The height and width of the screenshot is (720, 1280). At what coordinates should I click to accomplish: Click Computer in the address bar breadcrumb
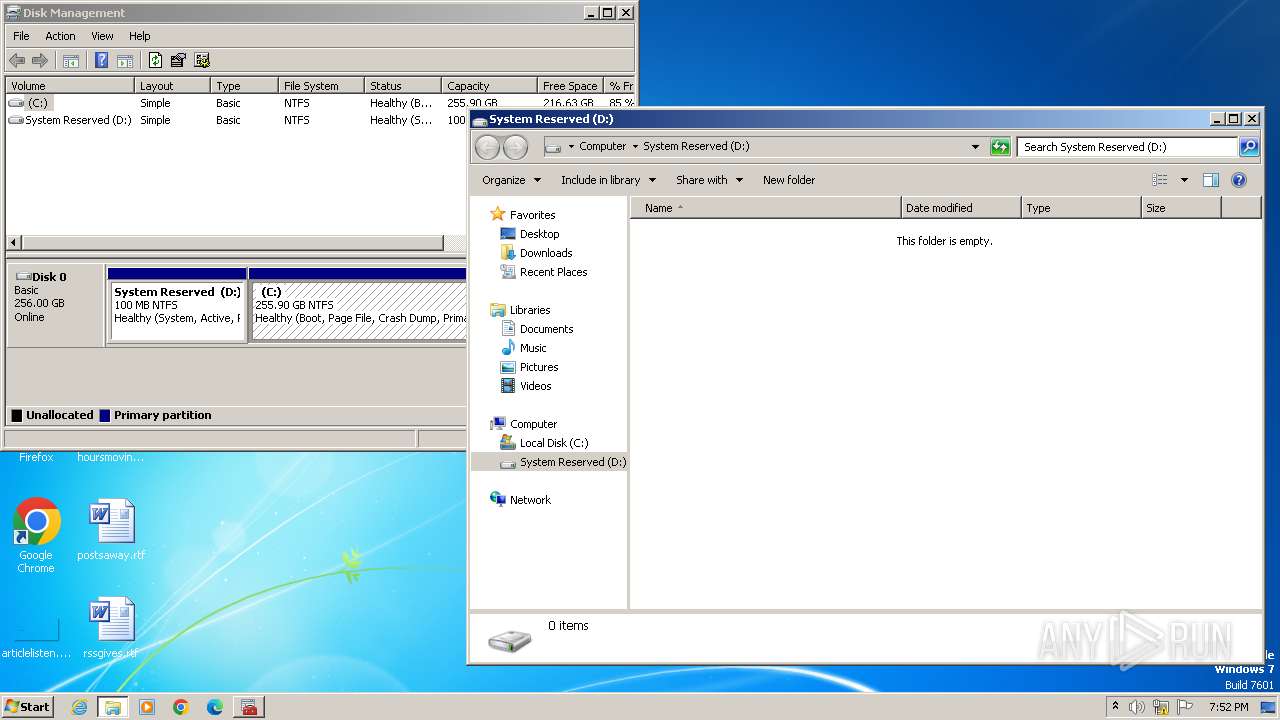point(603,147)
